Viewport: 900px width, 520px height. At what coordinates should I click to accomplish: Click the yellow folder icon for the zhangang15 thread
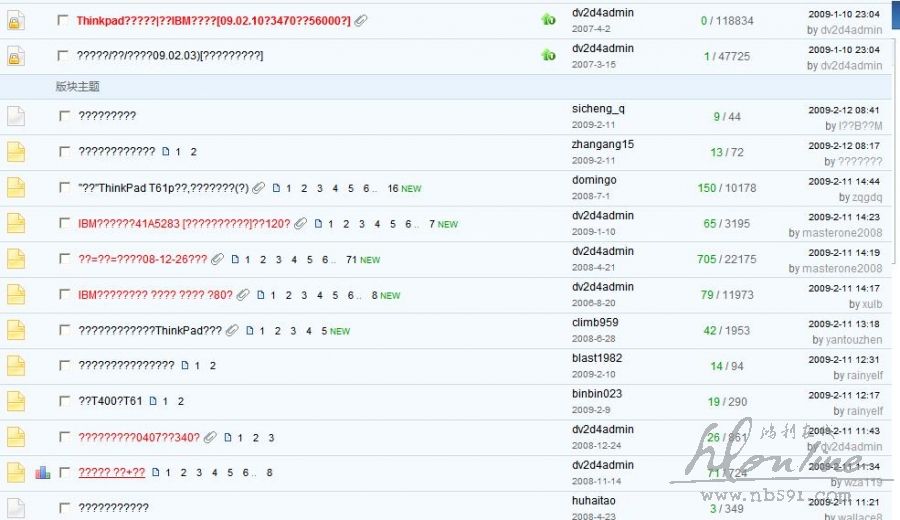(16, 152)
